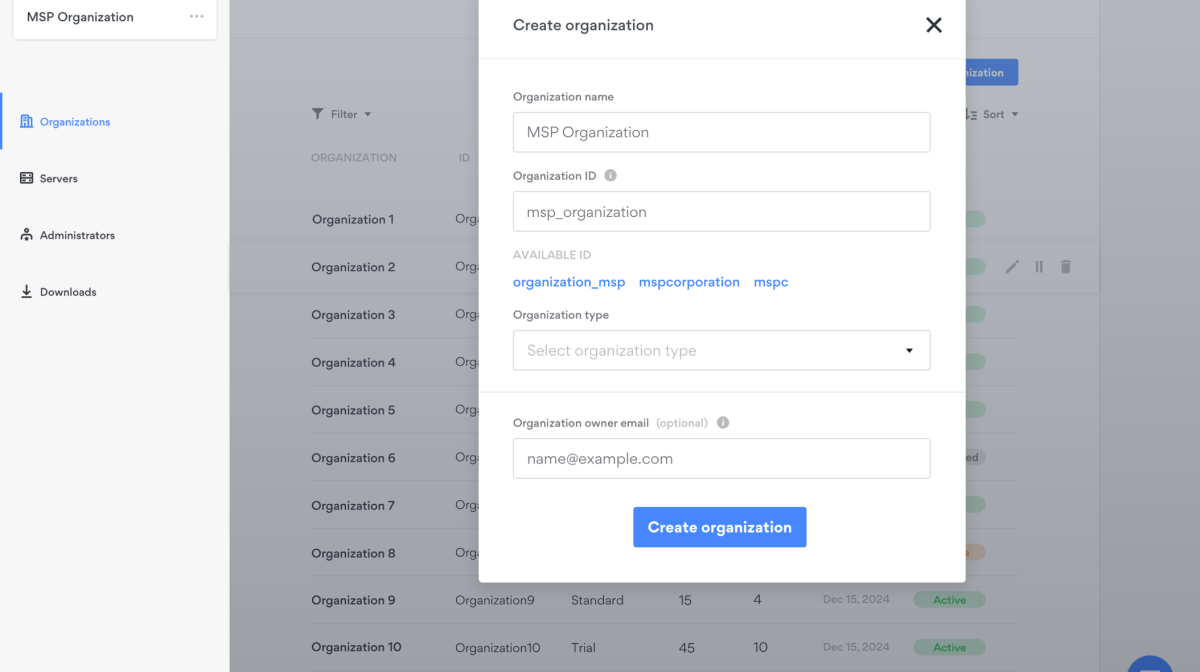This screenshot has height=672, width=1200.
Task: Select Organization 7 in the list
Action: 353,506
